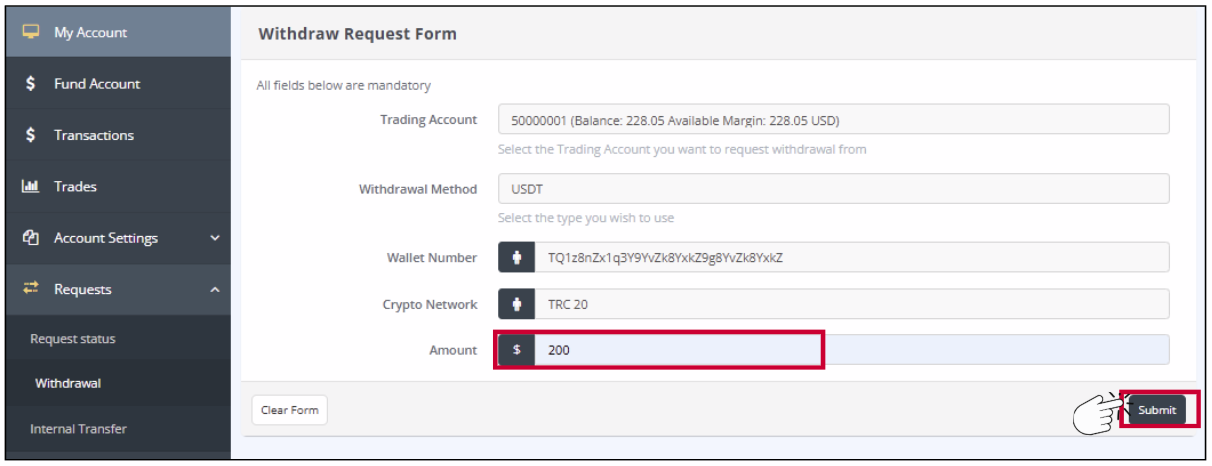1212x466 pixels.
Task: Select the Withdrawal menu item
Action: pyautogui.click(x=68, y=383)
